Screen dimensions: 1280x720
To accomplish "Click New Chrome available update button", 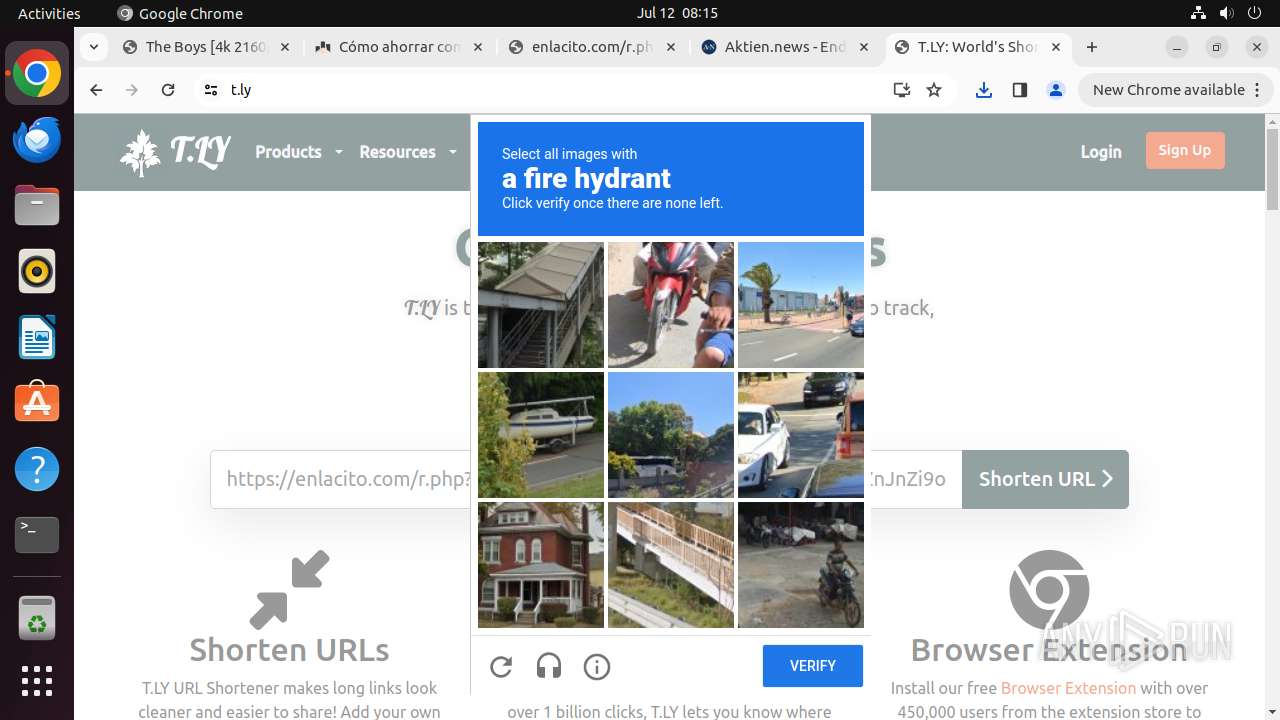I will [1175, 90].
